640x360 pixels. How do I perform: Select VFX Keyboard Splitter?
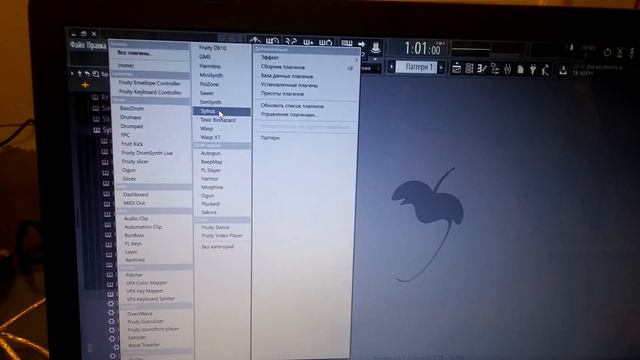151,299
